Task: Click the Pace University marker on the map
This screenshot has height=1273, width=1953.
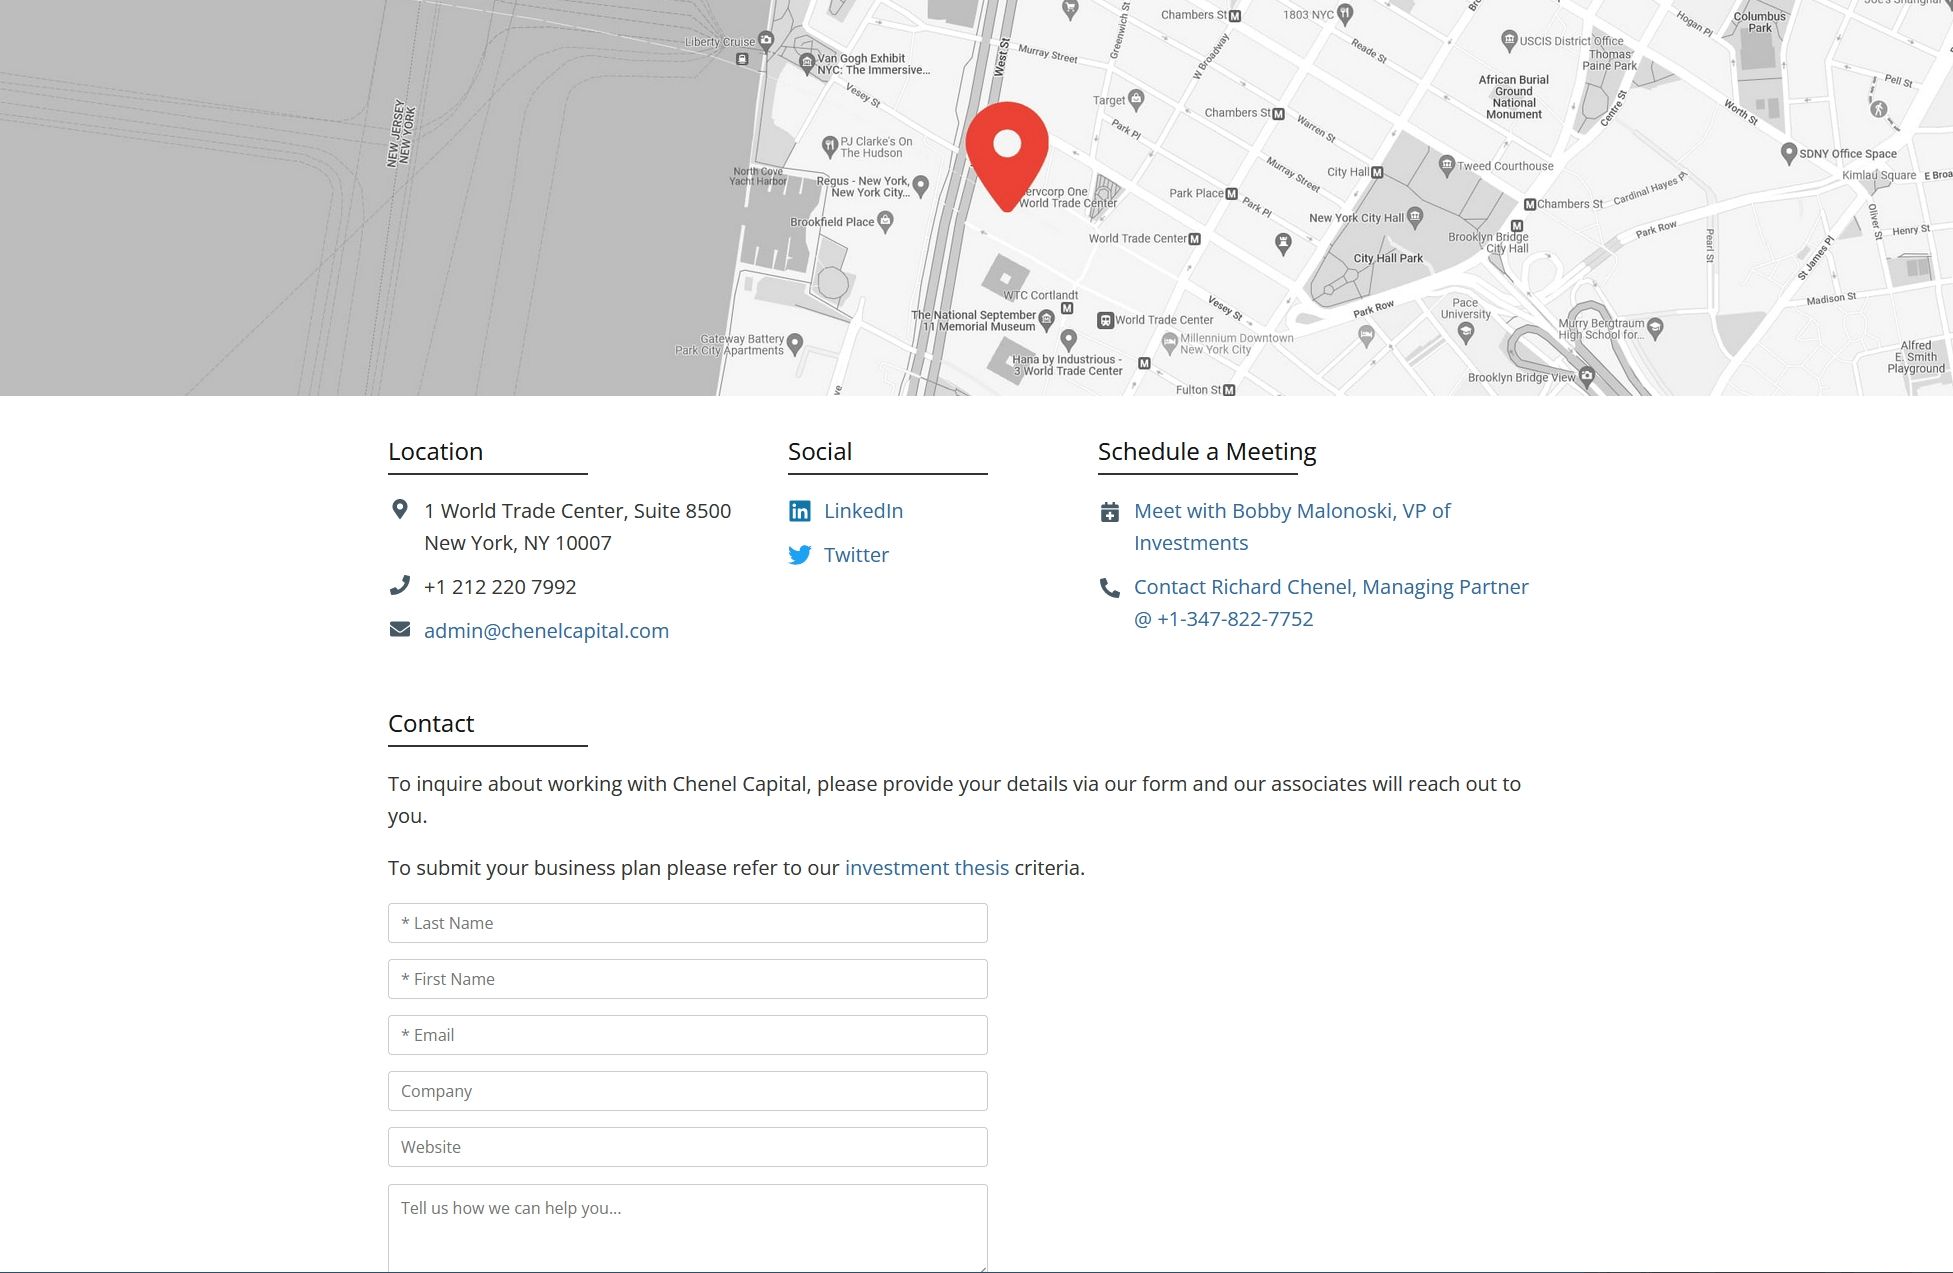Action: [x=1466, y=333]
